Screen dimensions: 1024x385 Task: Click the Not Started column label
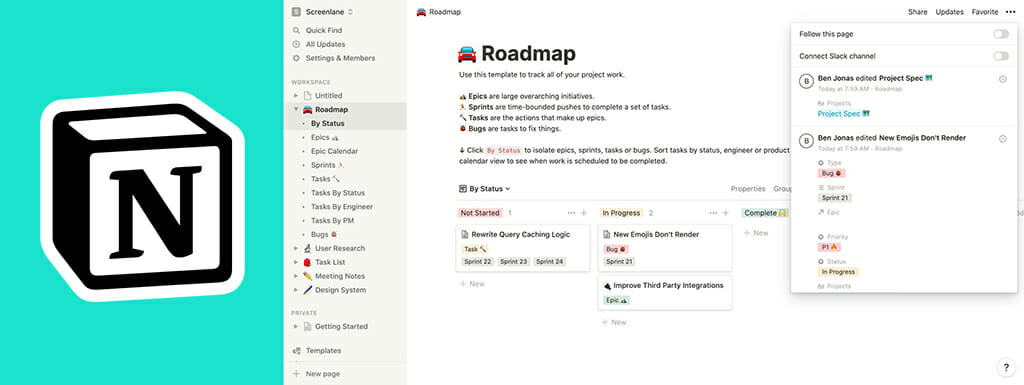click(480, 213)
